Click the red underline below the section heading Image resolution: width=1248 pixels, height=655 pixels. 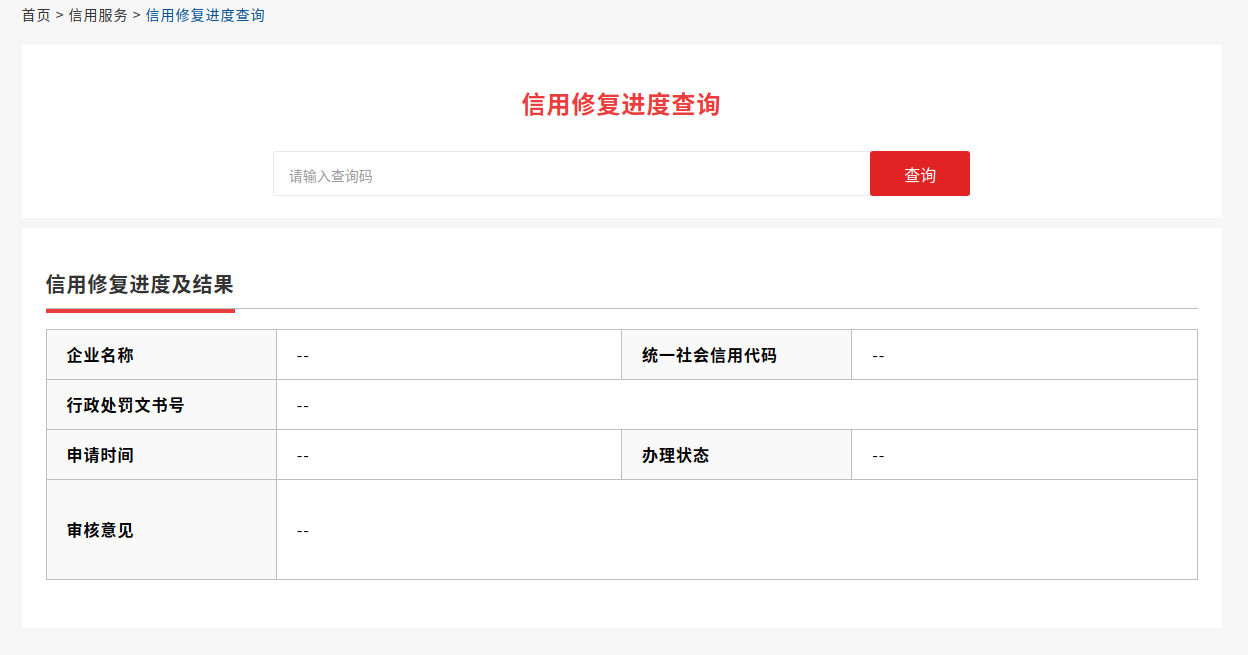point(140,310)
